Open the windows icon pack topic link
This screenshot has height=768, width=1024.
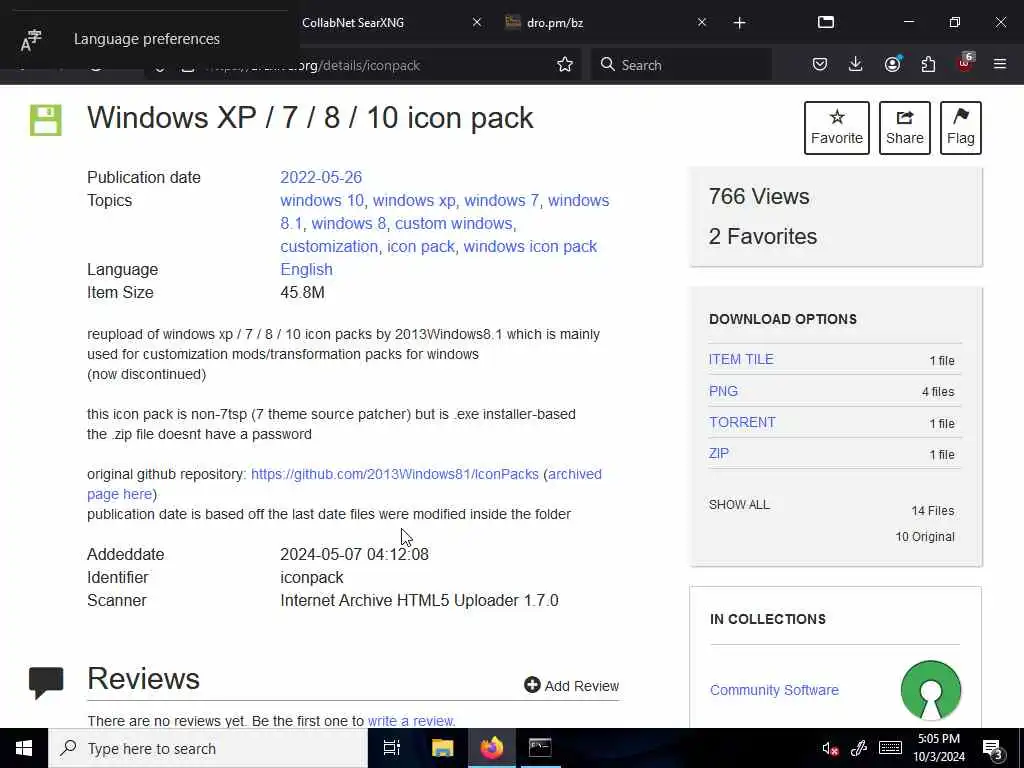pos(530,246)
